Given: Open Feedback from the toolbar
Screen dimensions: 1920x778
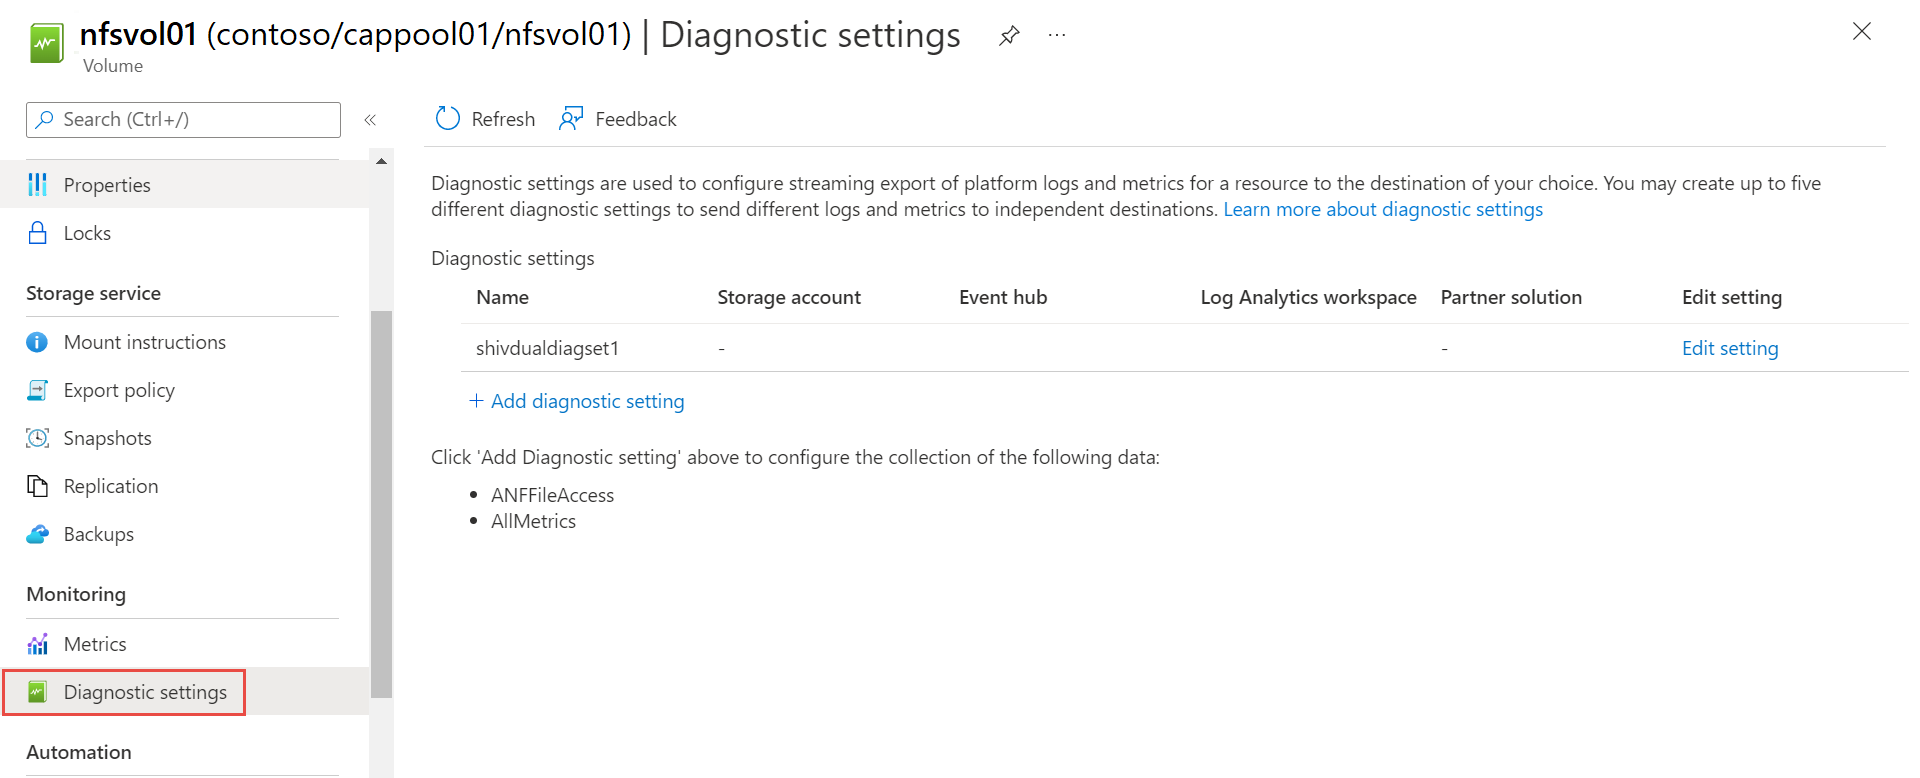Looking at the screenshot, I should point(617,118).
